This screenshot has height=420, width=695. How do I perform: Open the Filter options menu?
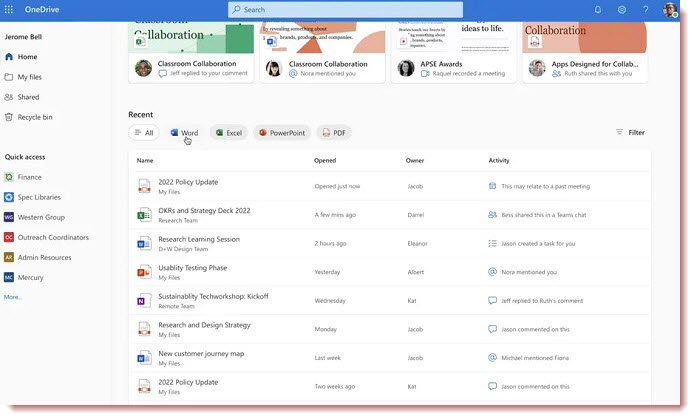630,132
